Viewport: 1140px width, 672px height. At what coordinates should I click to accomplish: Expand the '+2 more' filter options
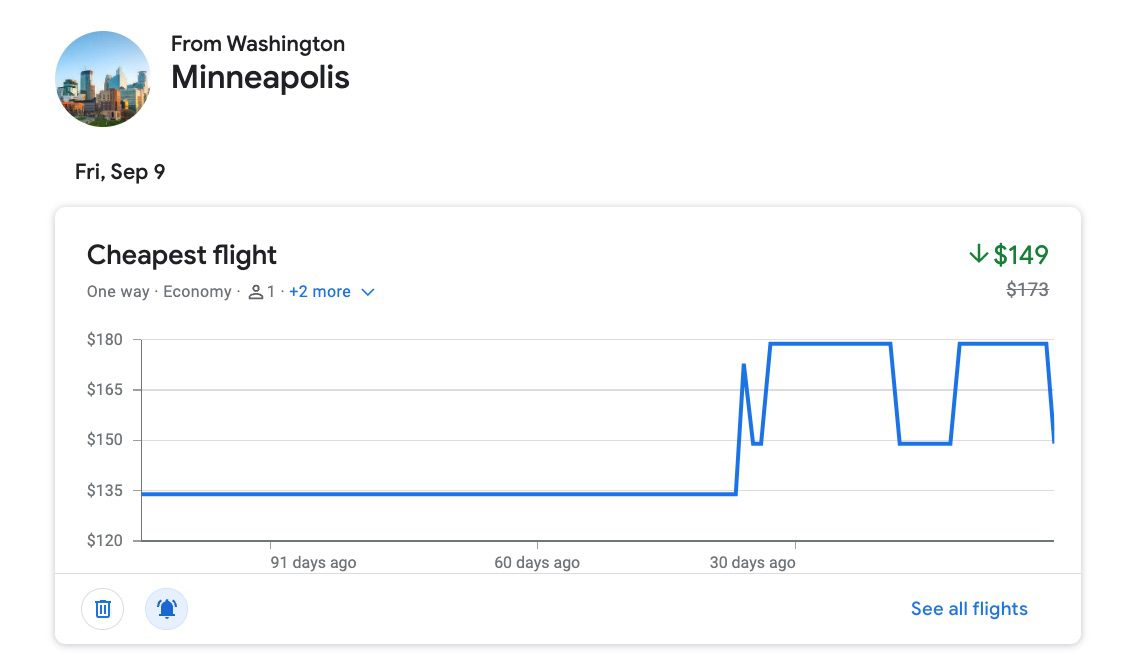319,291
